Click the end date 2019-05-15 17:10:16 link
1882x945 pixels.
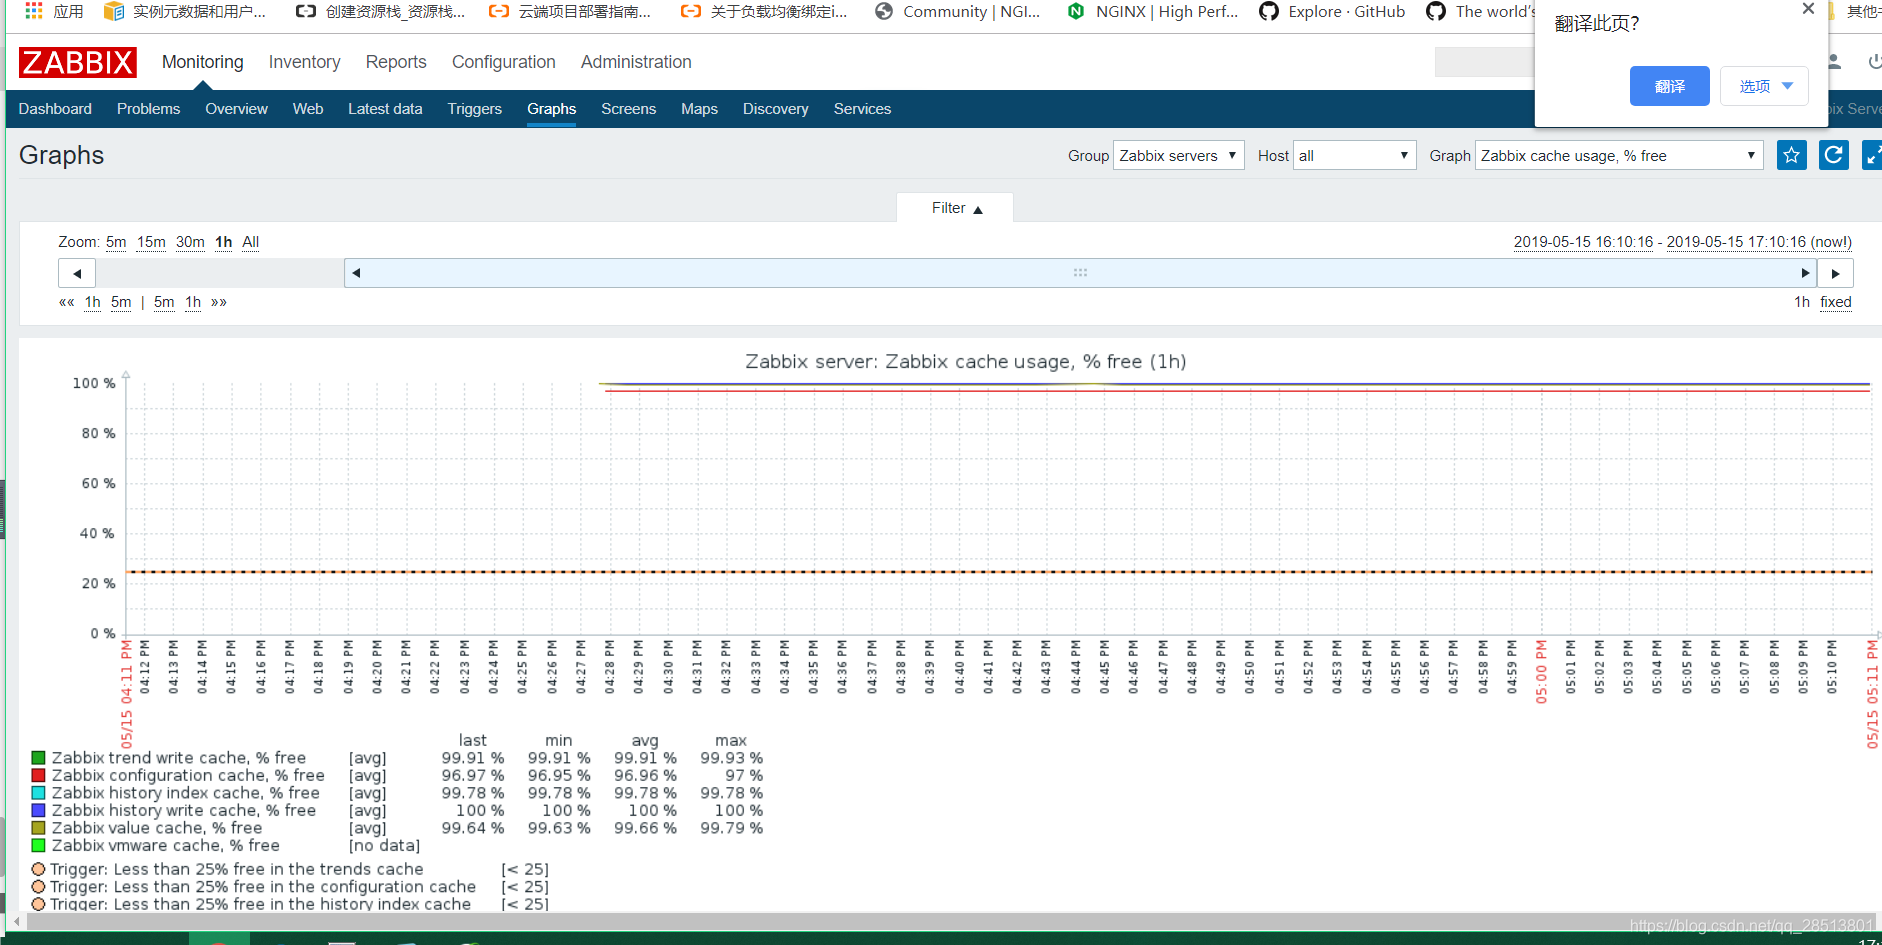pos(1759,242)
